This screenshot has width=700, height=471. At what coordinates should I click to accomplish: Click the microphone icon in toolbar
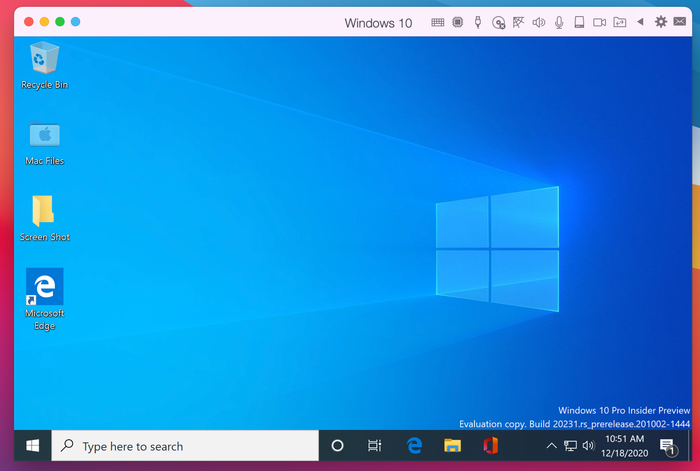click(x=559, y=22)
